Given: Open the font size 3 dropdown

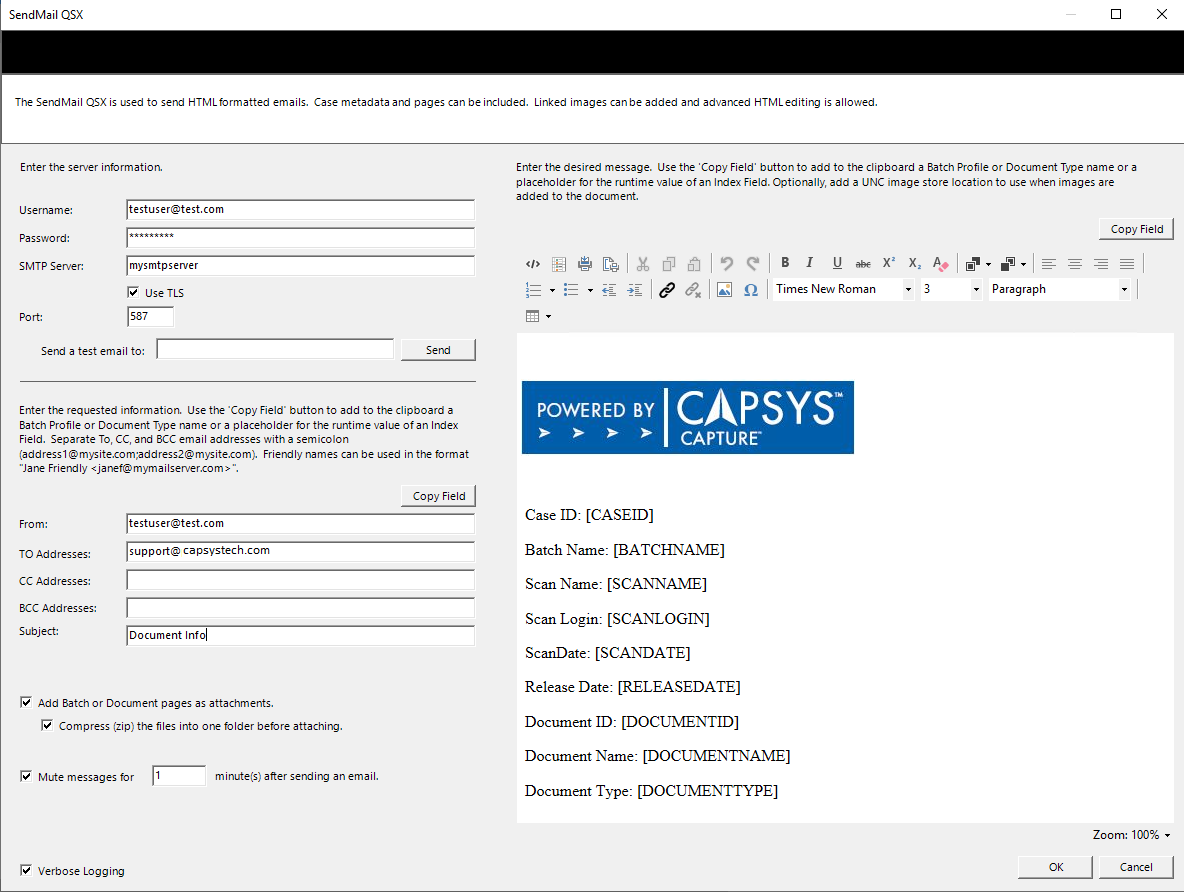Looking at the screenshot, I should coord(976,289).
